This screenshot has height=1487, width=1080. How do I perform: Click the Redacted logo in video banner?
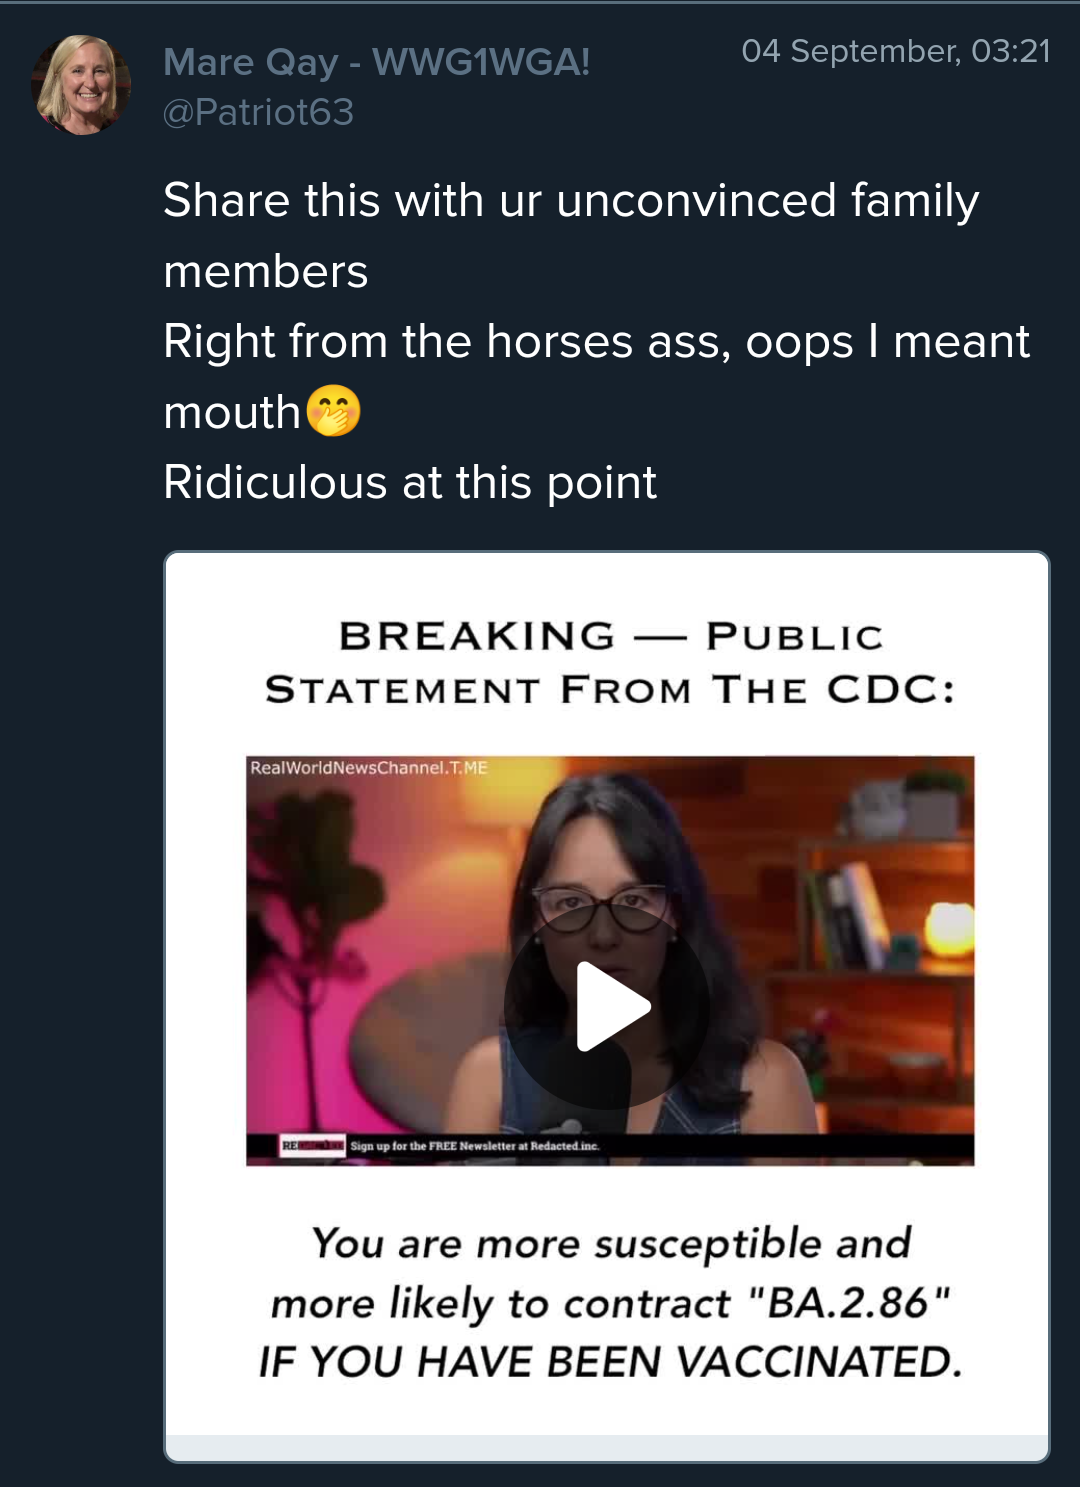(313, 1145)
